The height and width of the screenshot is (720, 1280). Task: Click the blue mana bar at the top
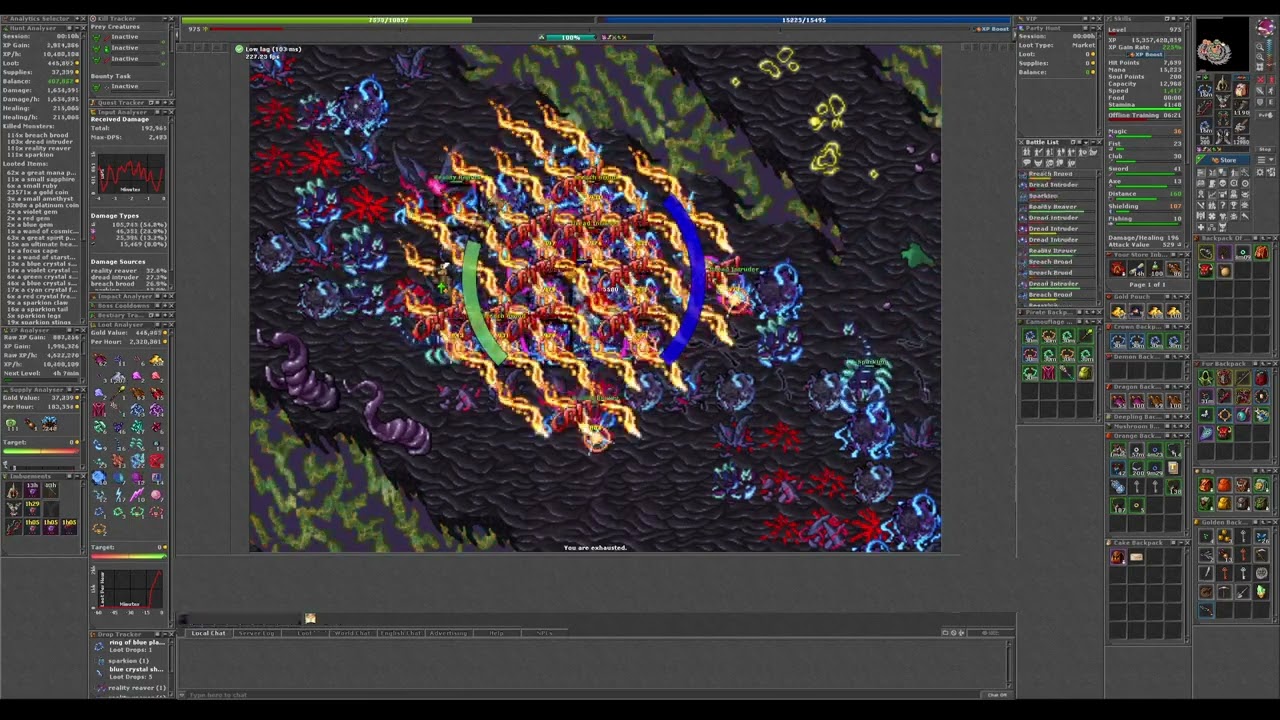pos(806,19)
